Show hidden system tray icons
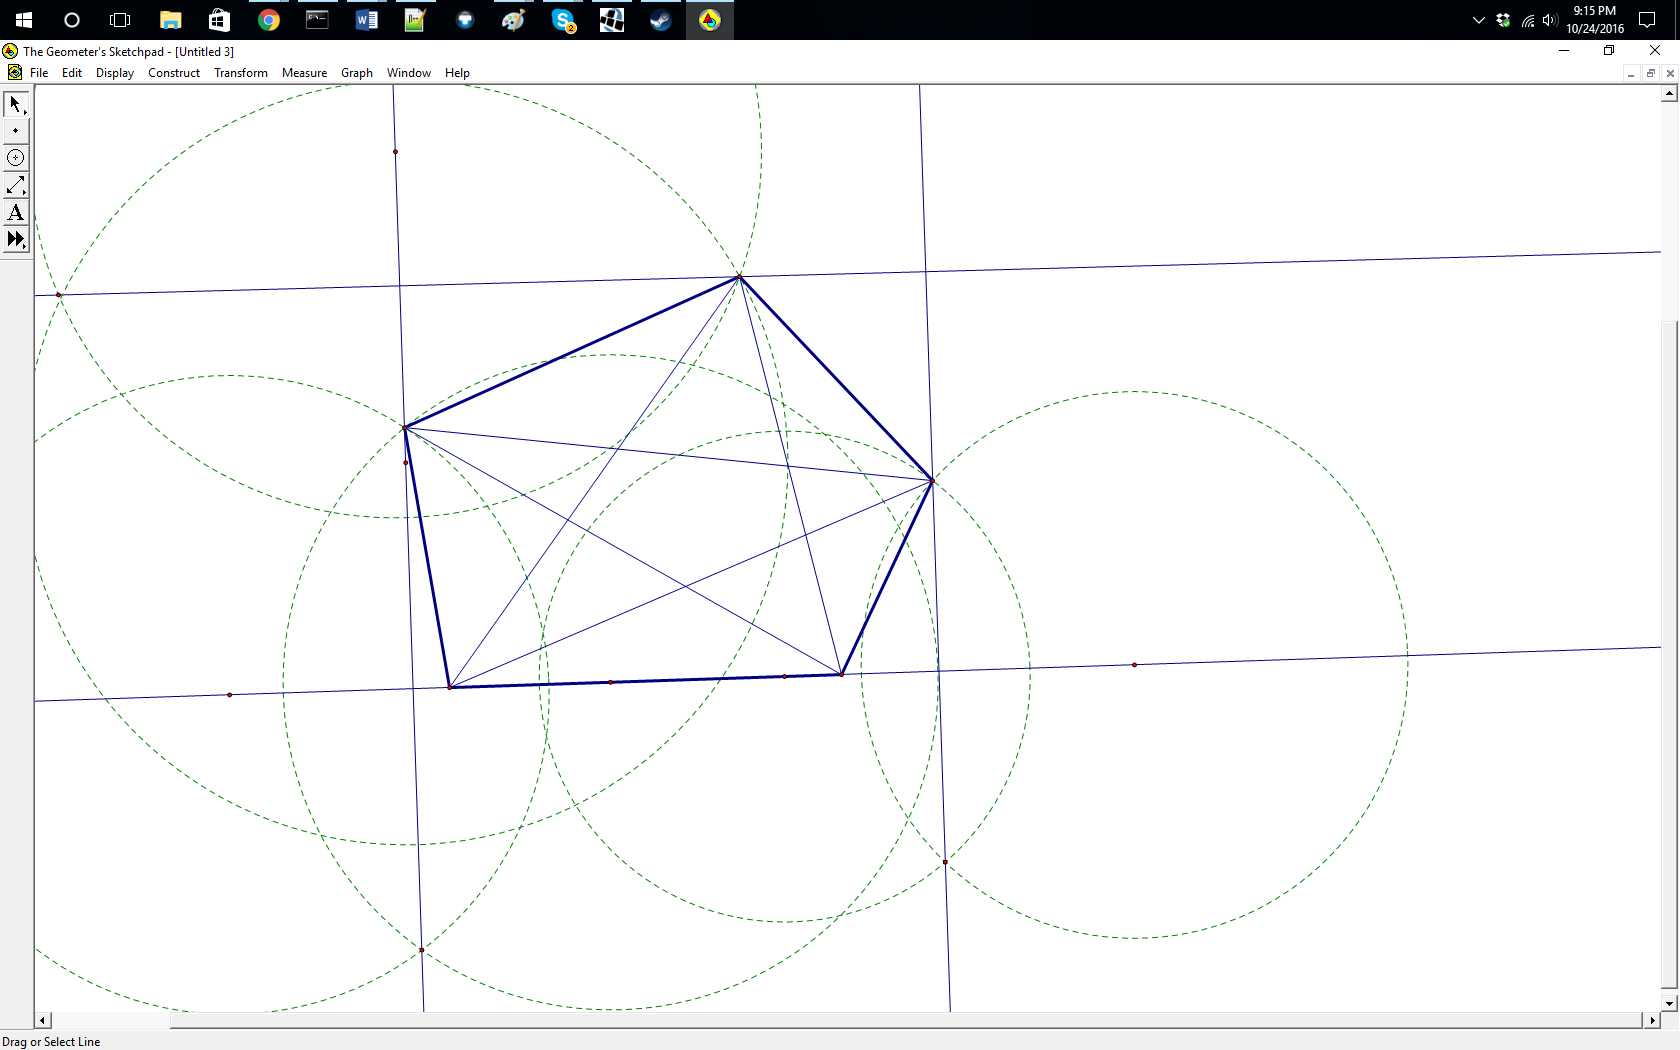The height and width of the screenshot is (1050, 1680). (x=1478, y=20)
